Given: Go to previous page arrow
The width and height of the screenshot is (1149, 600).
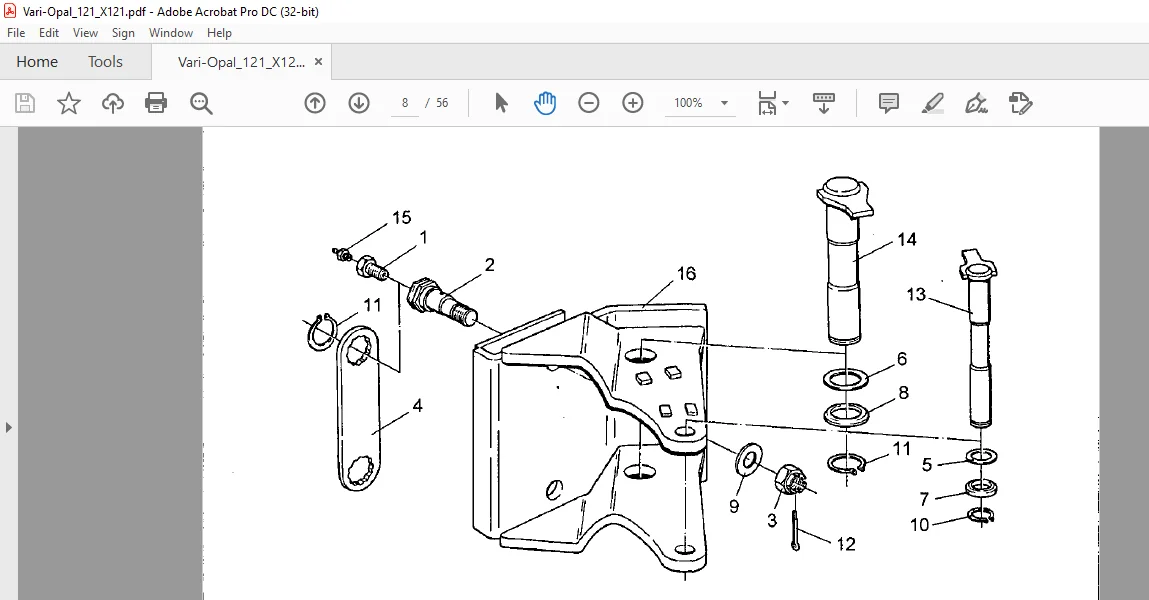Looking at the screenshot, I should pyautogui.click(x=315, y=103).
